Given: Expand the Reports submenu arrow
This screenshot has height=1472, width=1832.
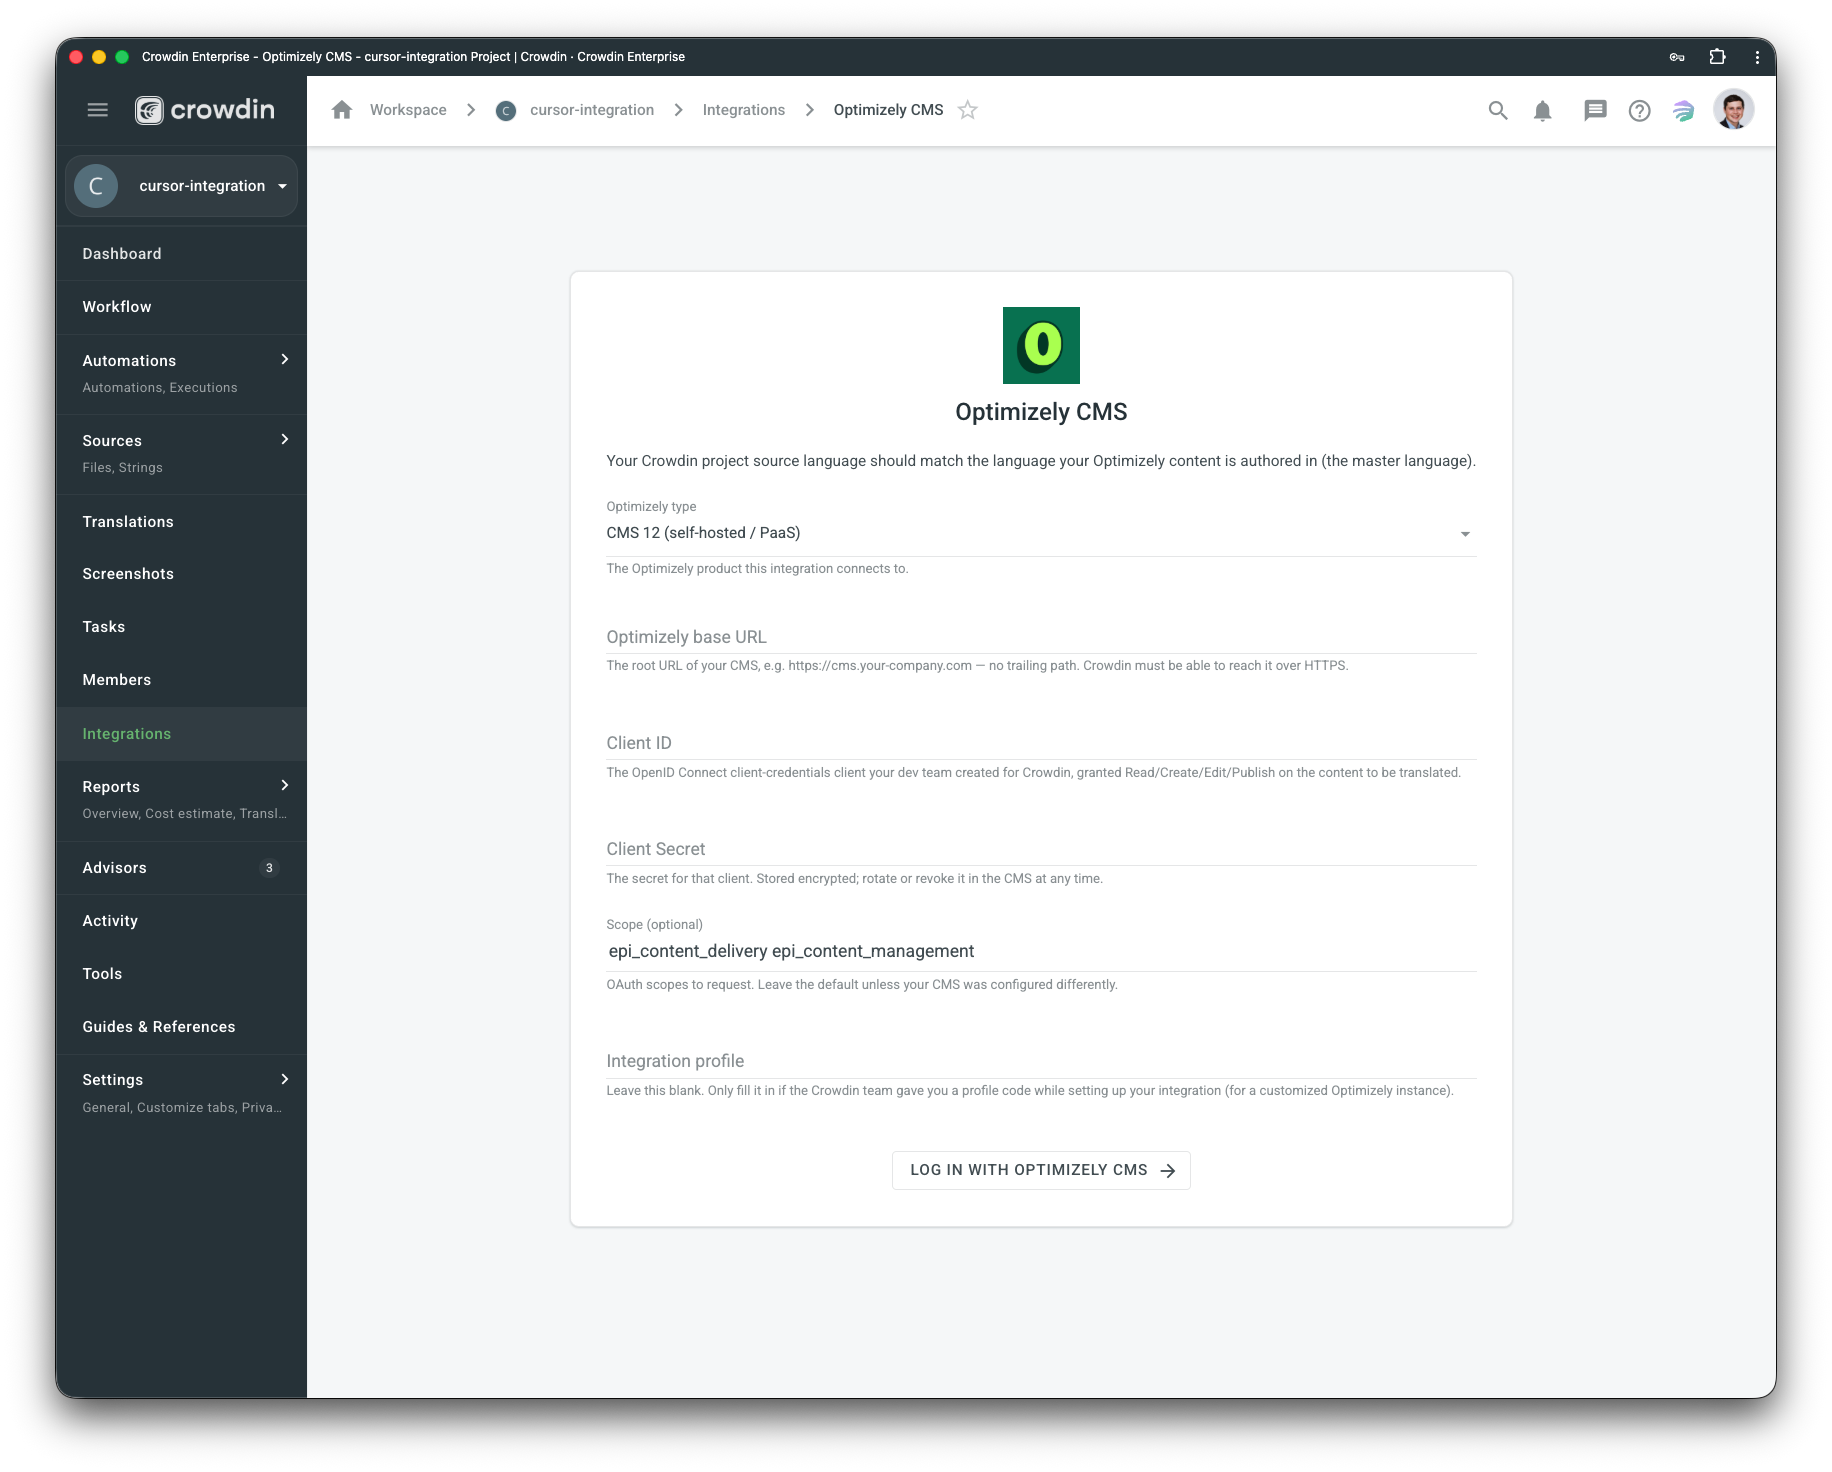Looking at the screenshot, I should [x=285, y=786].
